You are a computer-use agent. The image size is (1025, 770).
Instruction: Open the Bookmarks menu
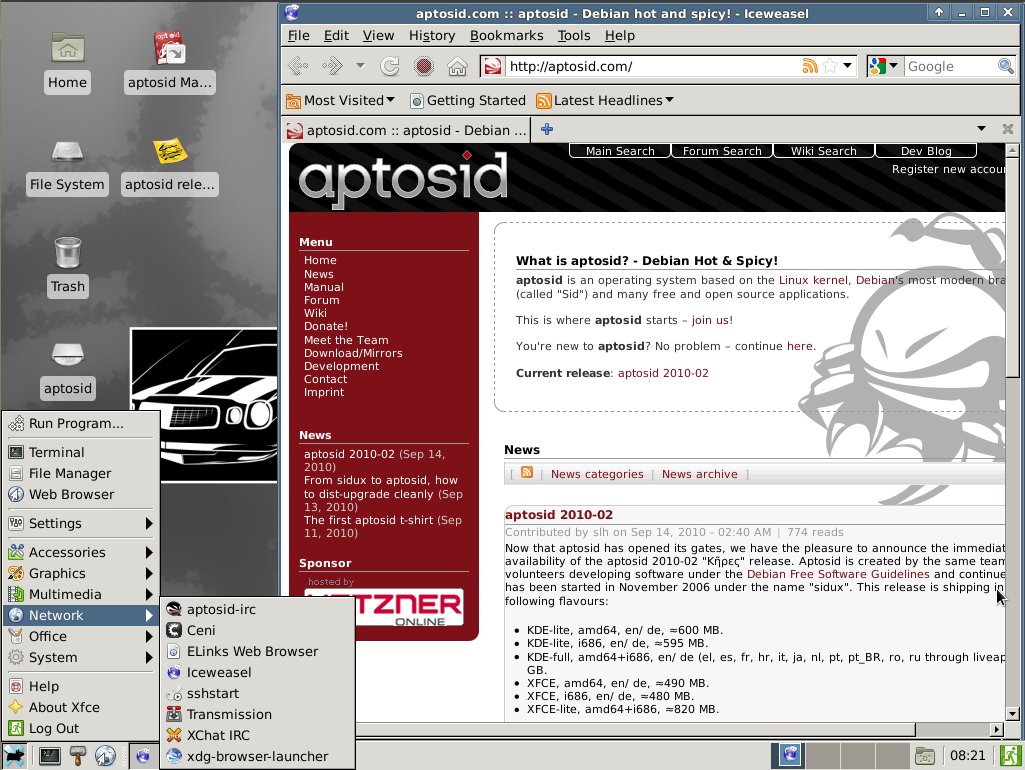click(x=507, y=35)
